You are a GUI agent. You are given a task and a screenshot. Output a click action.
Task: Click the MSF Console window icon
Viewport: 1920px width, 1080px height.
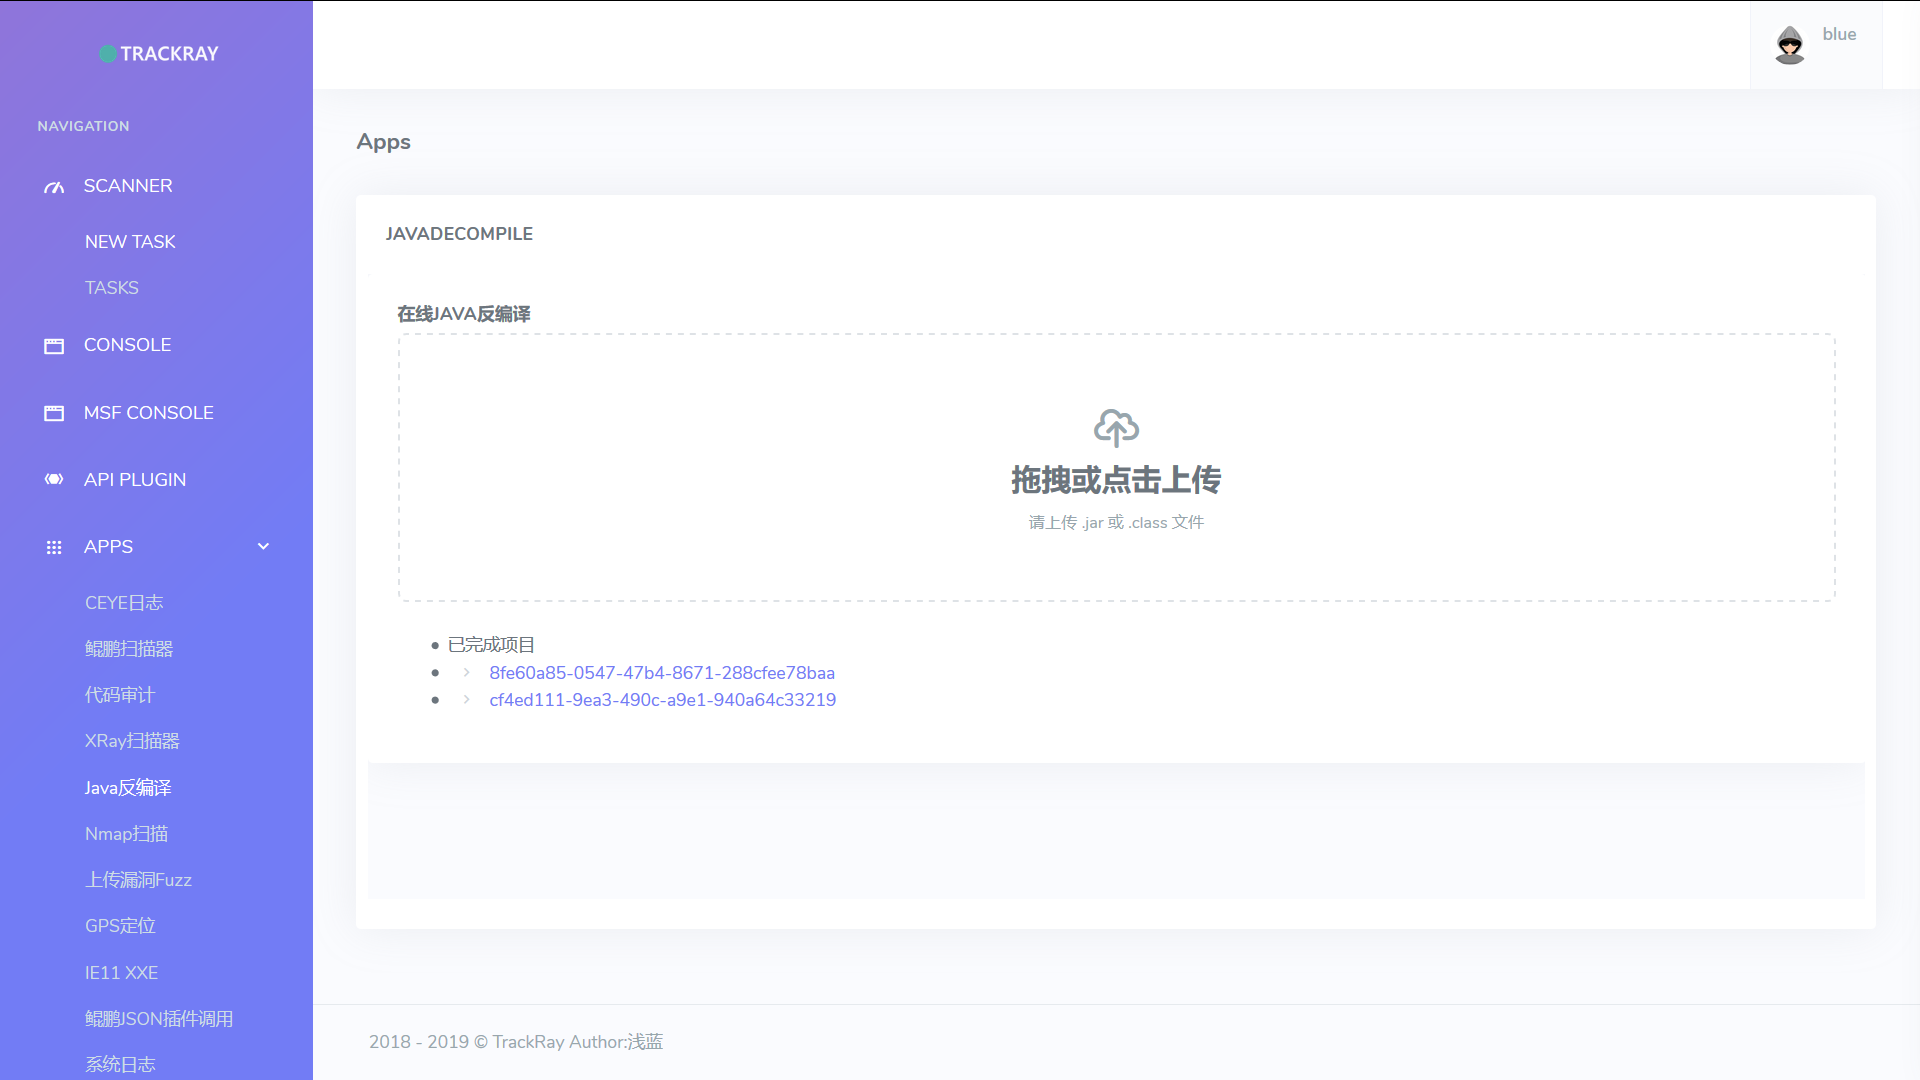[54, 413]
